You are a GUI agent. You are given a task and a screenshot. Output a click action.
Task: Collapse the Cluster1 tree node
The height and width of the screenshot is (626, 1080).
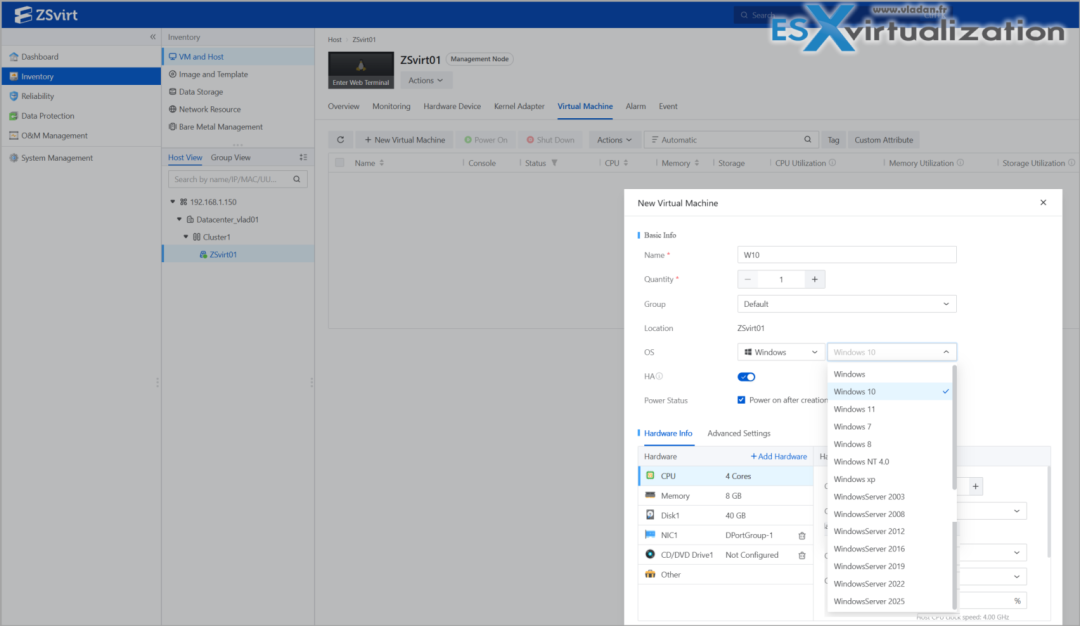(x=186, y=237)
